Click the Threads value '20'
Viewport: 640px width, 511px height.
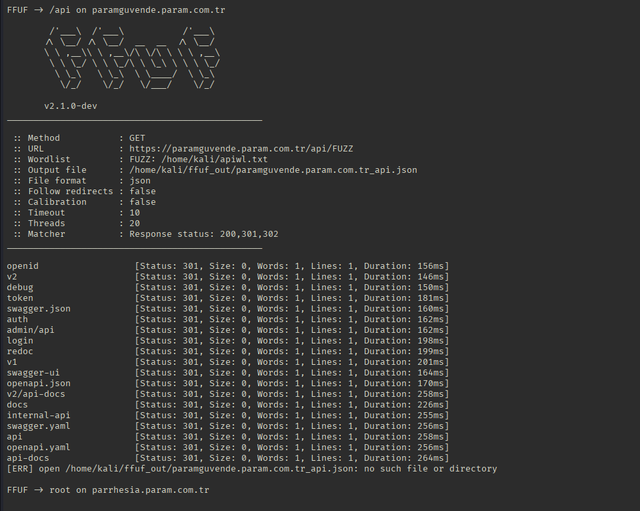(x=135, y=223)
